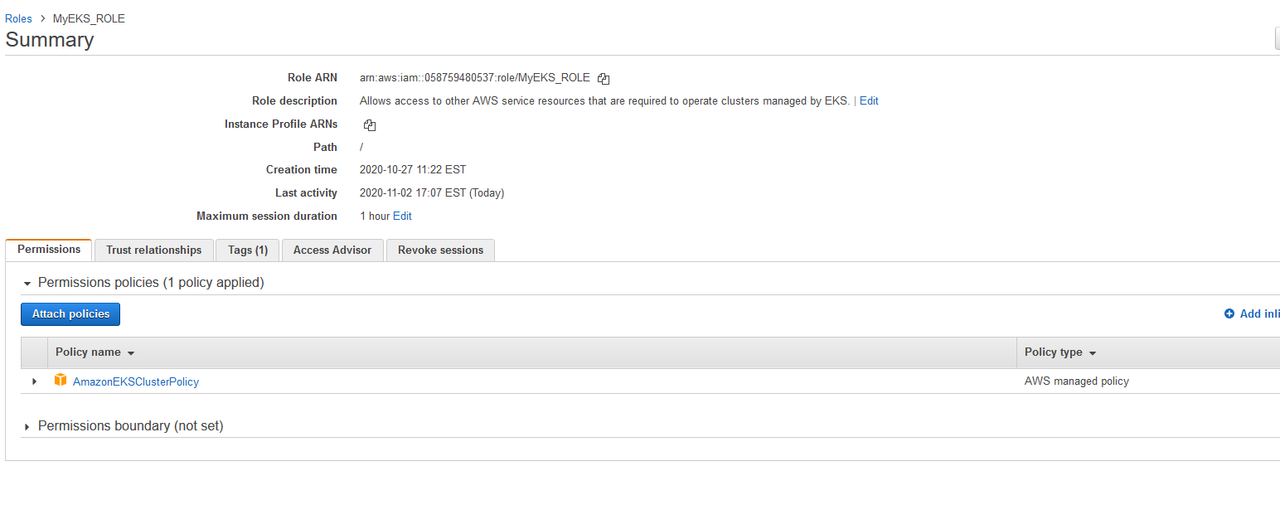Click the Add inline policy link
This screenshot has height=525, width=1280.
(1258, 314)
